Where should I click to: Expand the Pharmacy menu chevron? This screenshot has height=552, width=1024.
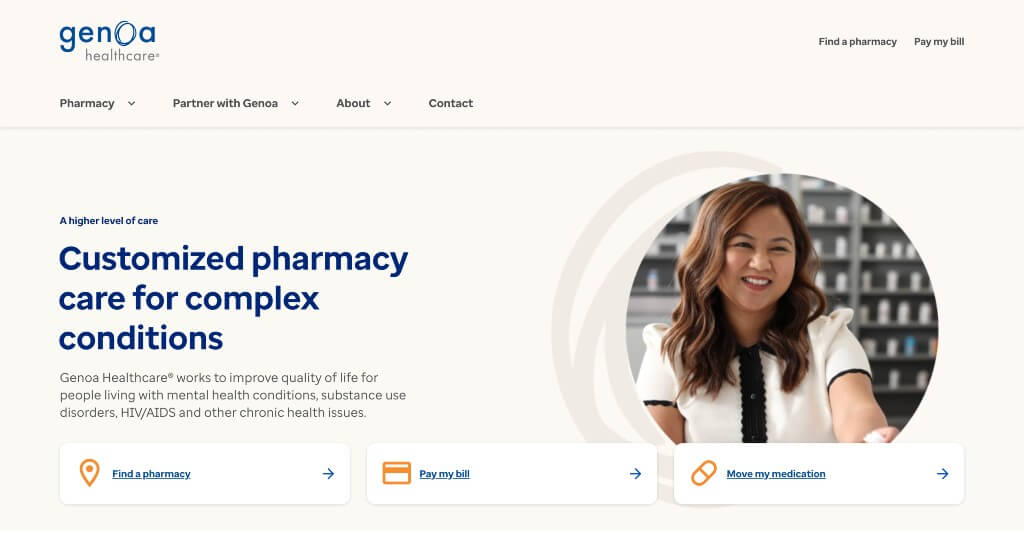131,103
